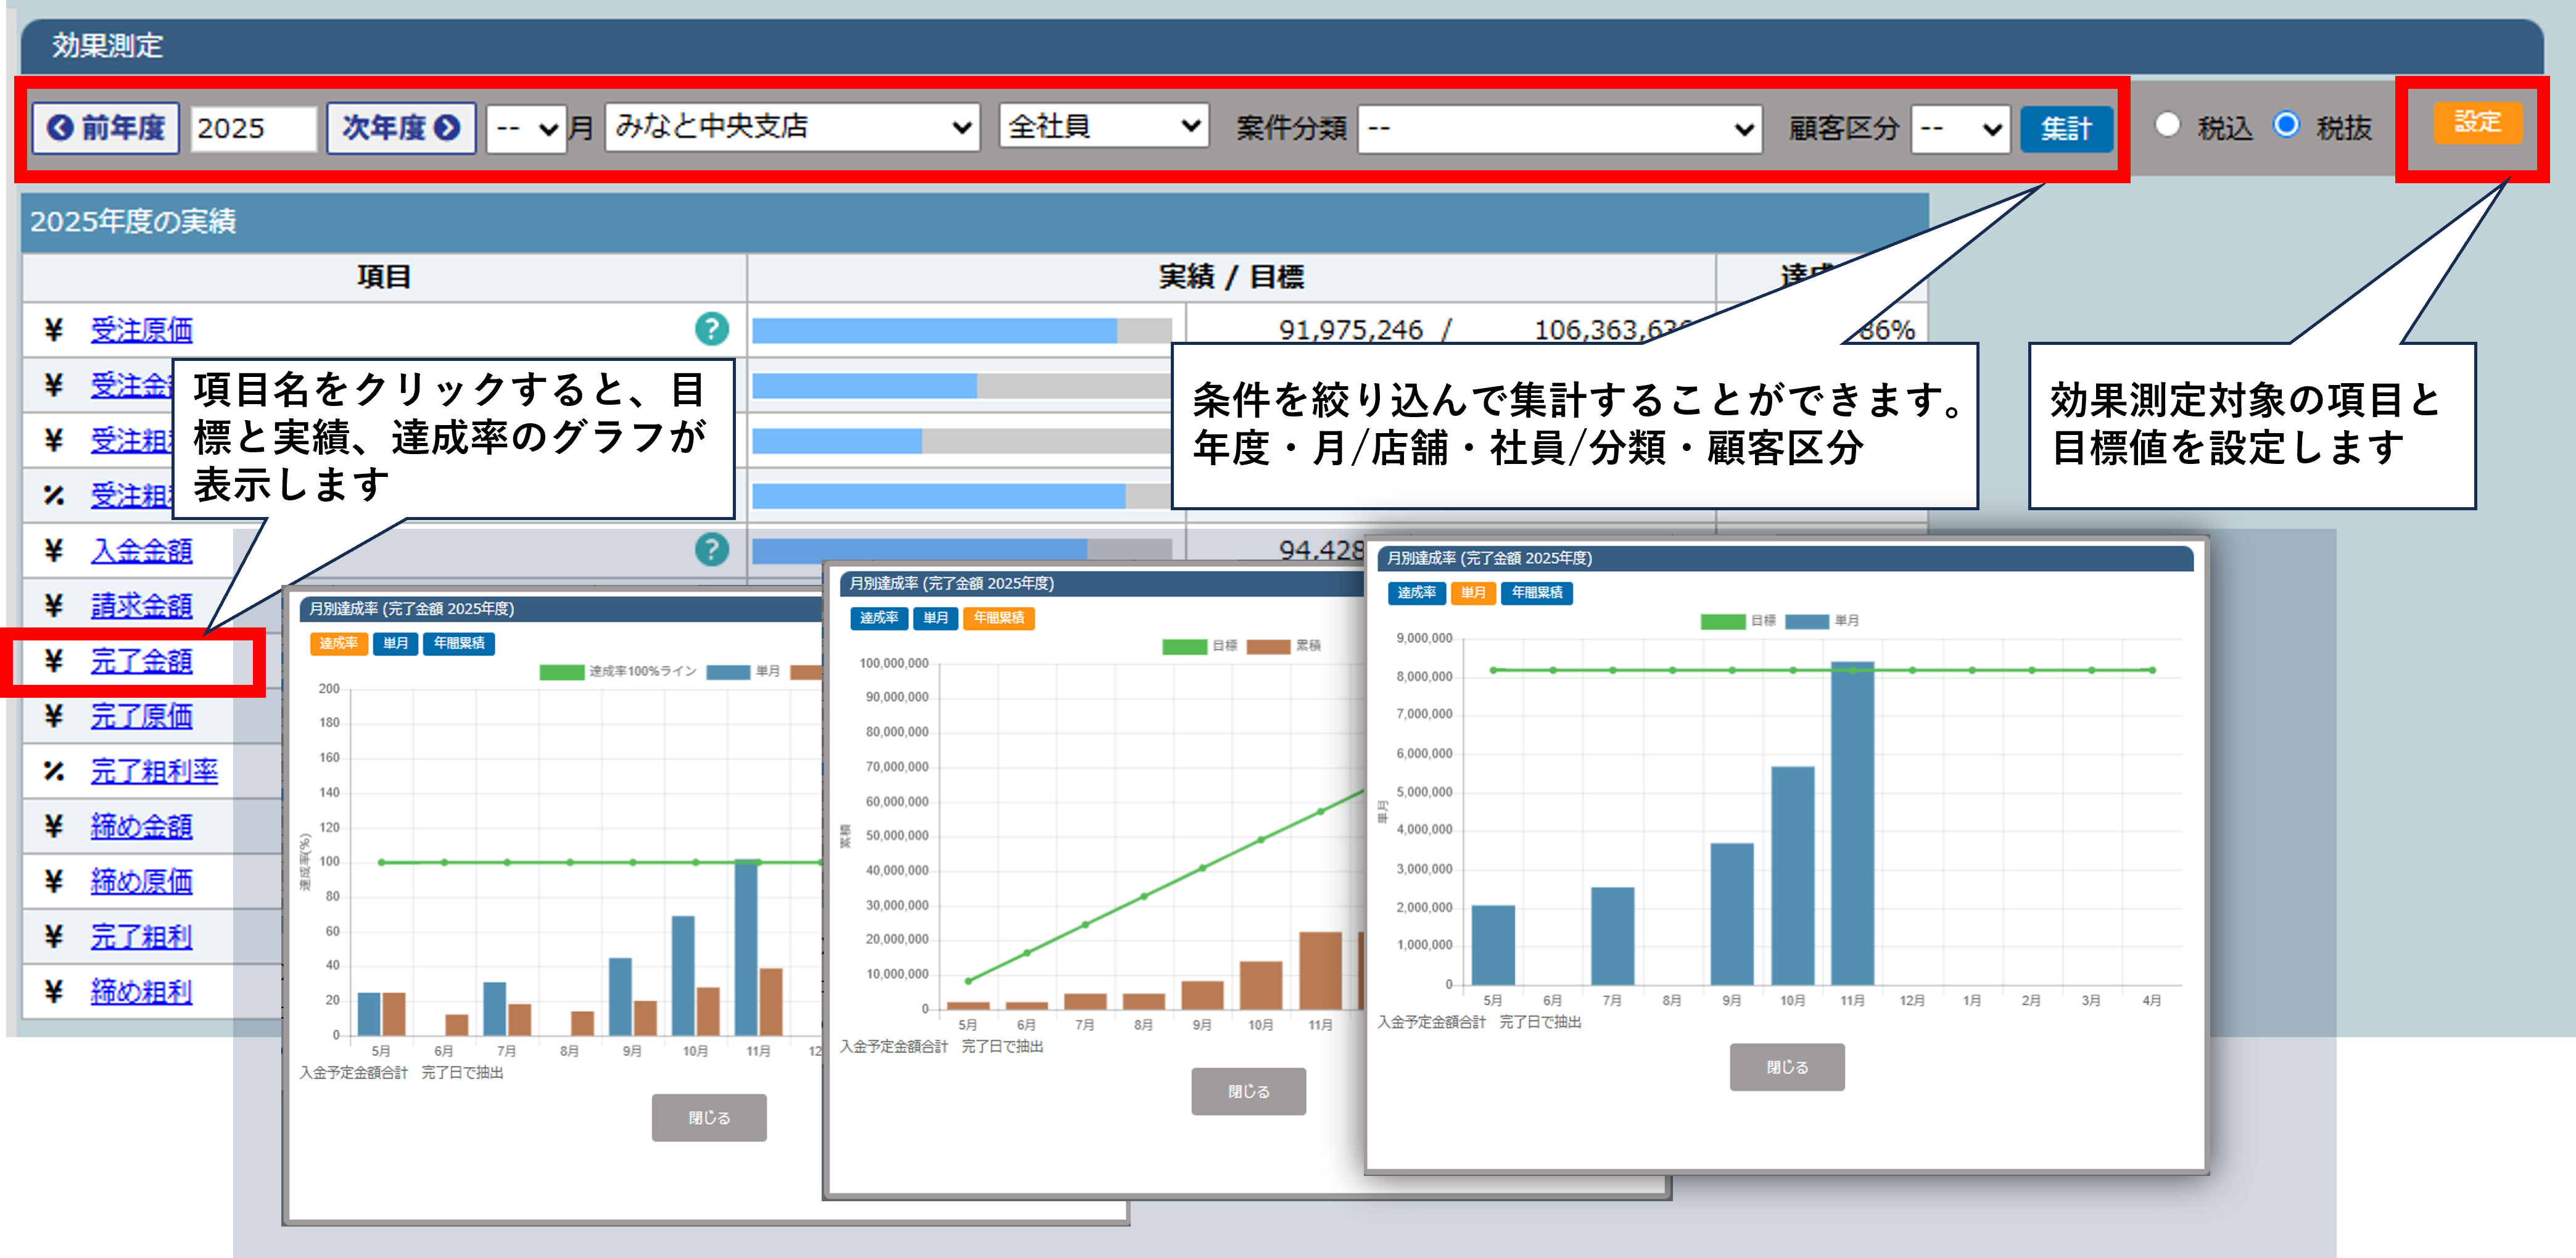Click percent icon next to 完了粗利率
Image resolution: width=2576 pixels, height=1258 pixels.
(x=54, y=771)
